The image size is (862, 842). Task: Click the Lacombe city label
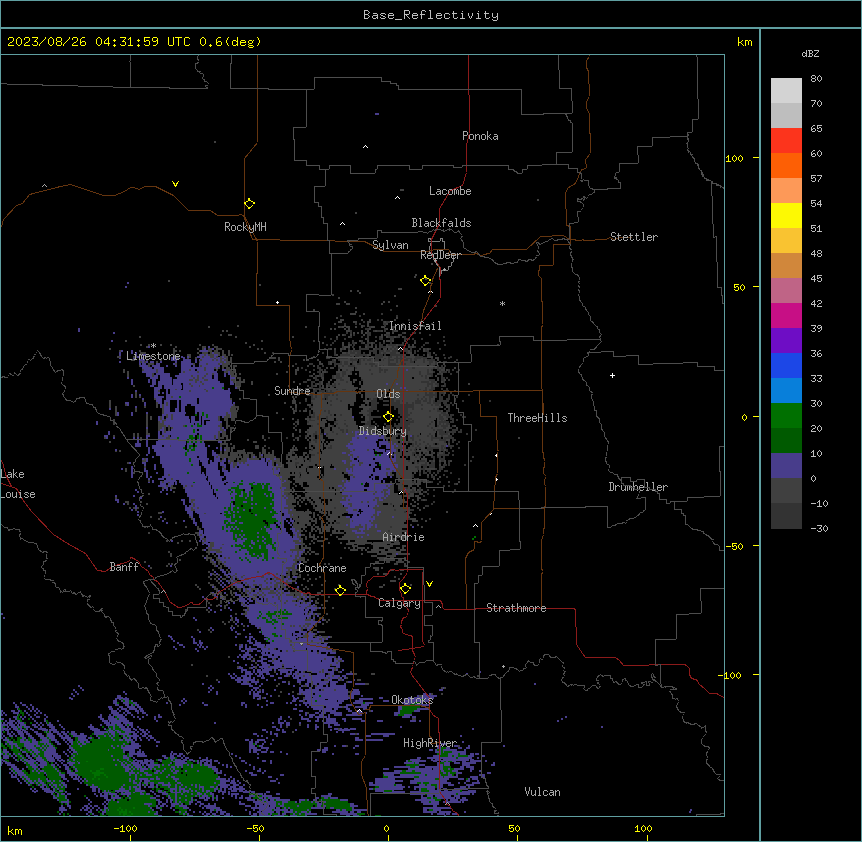click(450, 191)
